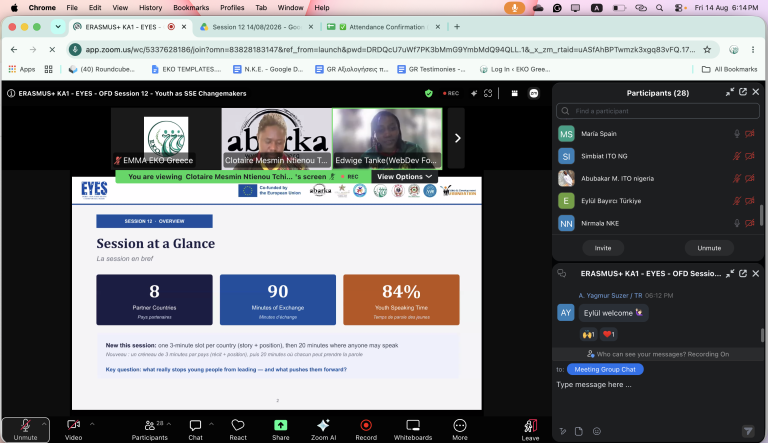Unmute microphone in meeting toolbar
This screenshot has height=443, width=768.
(x=25, y=430)
